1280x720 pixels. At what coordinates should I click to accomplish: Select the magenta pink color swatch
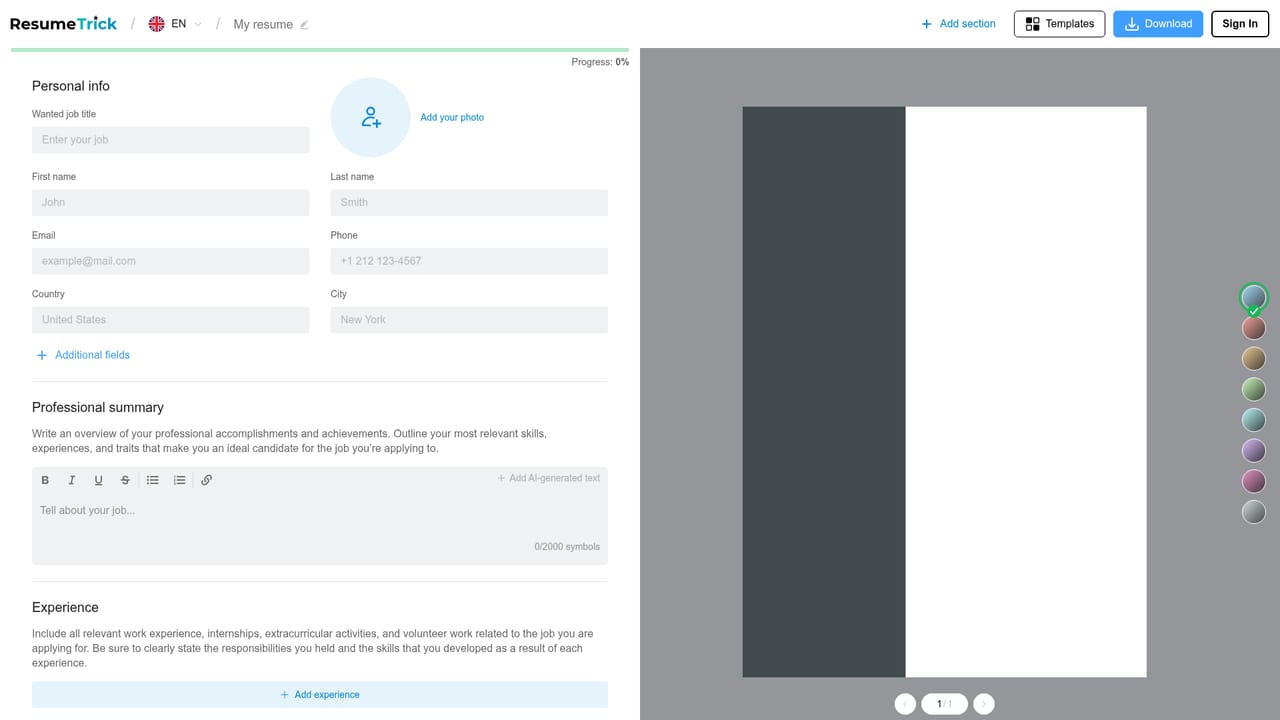(x=1254, y=481)
